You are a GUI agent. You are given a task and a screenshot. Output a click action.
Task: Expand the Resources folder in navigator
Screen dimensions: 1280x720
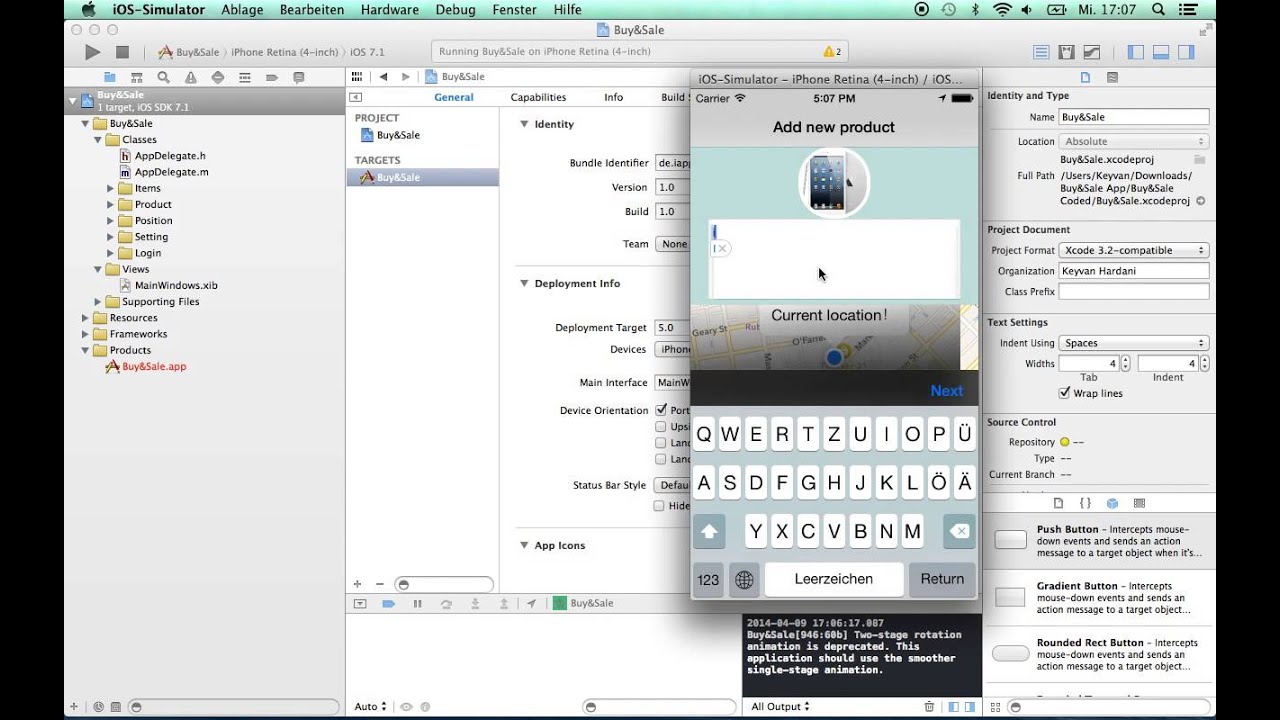pyautogui.click(x=85, y=318)
